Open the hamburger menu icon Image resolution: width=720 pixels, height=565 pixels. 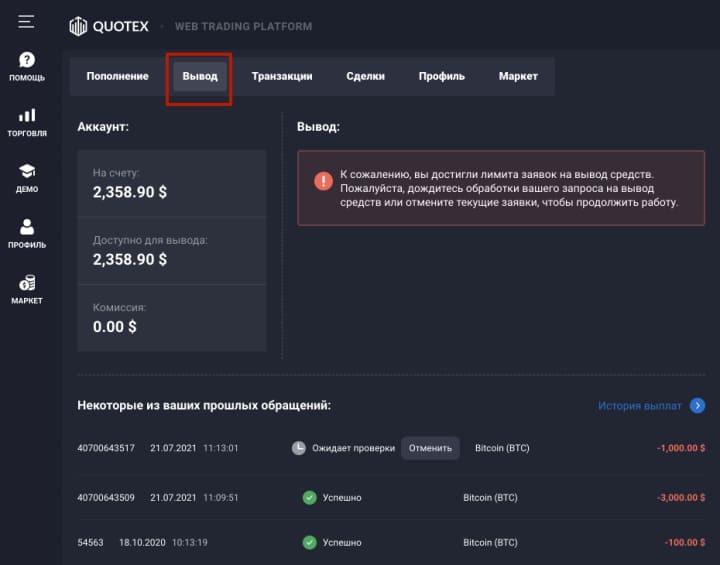(26, 21)
